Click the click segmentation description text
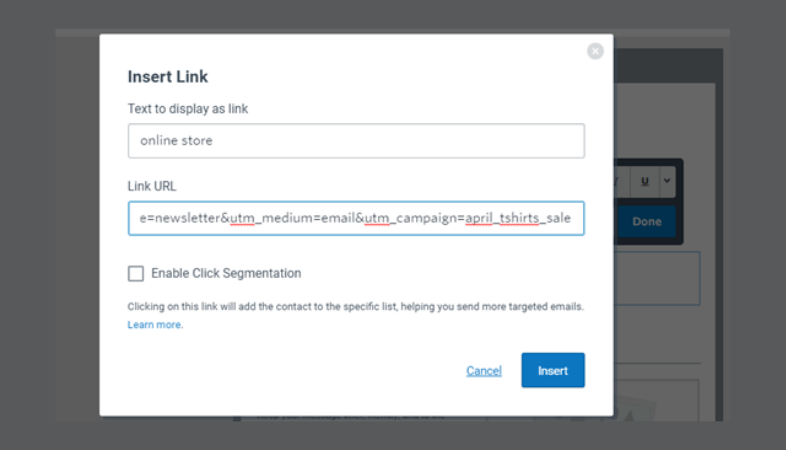This screenshot has height=450, width=786. 355,307
